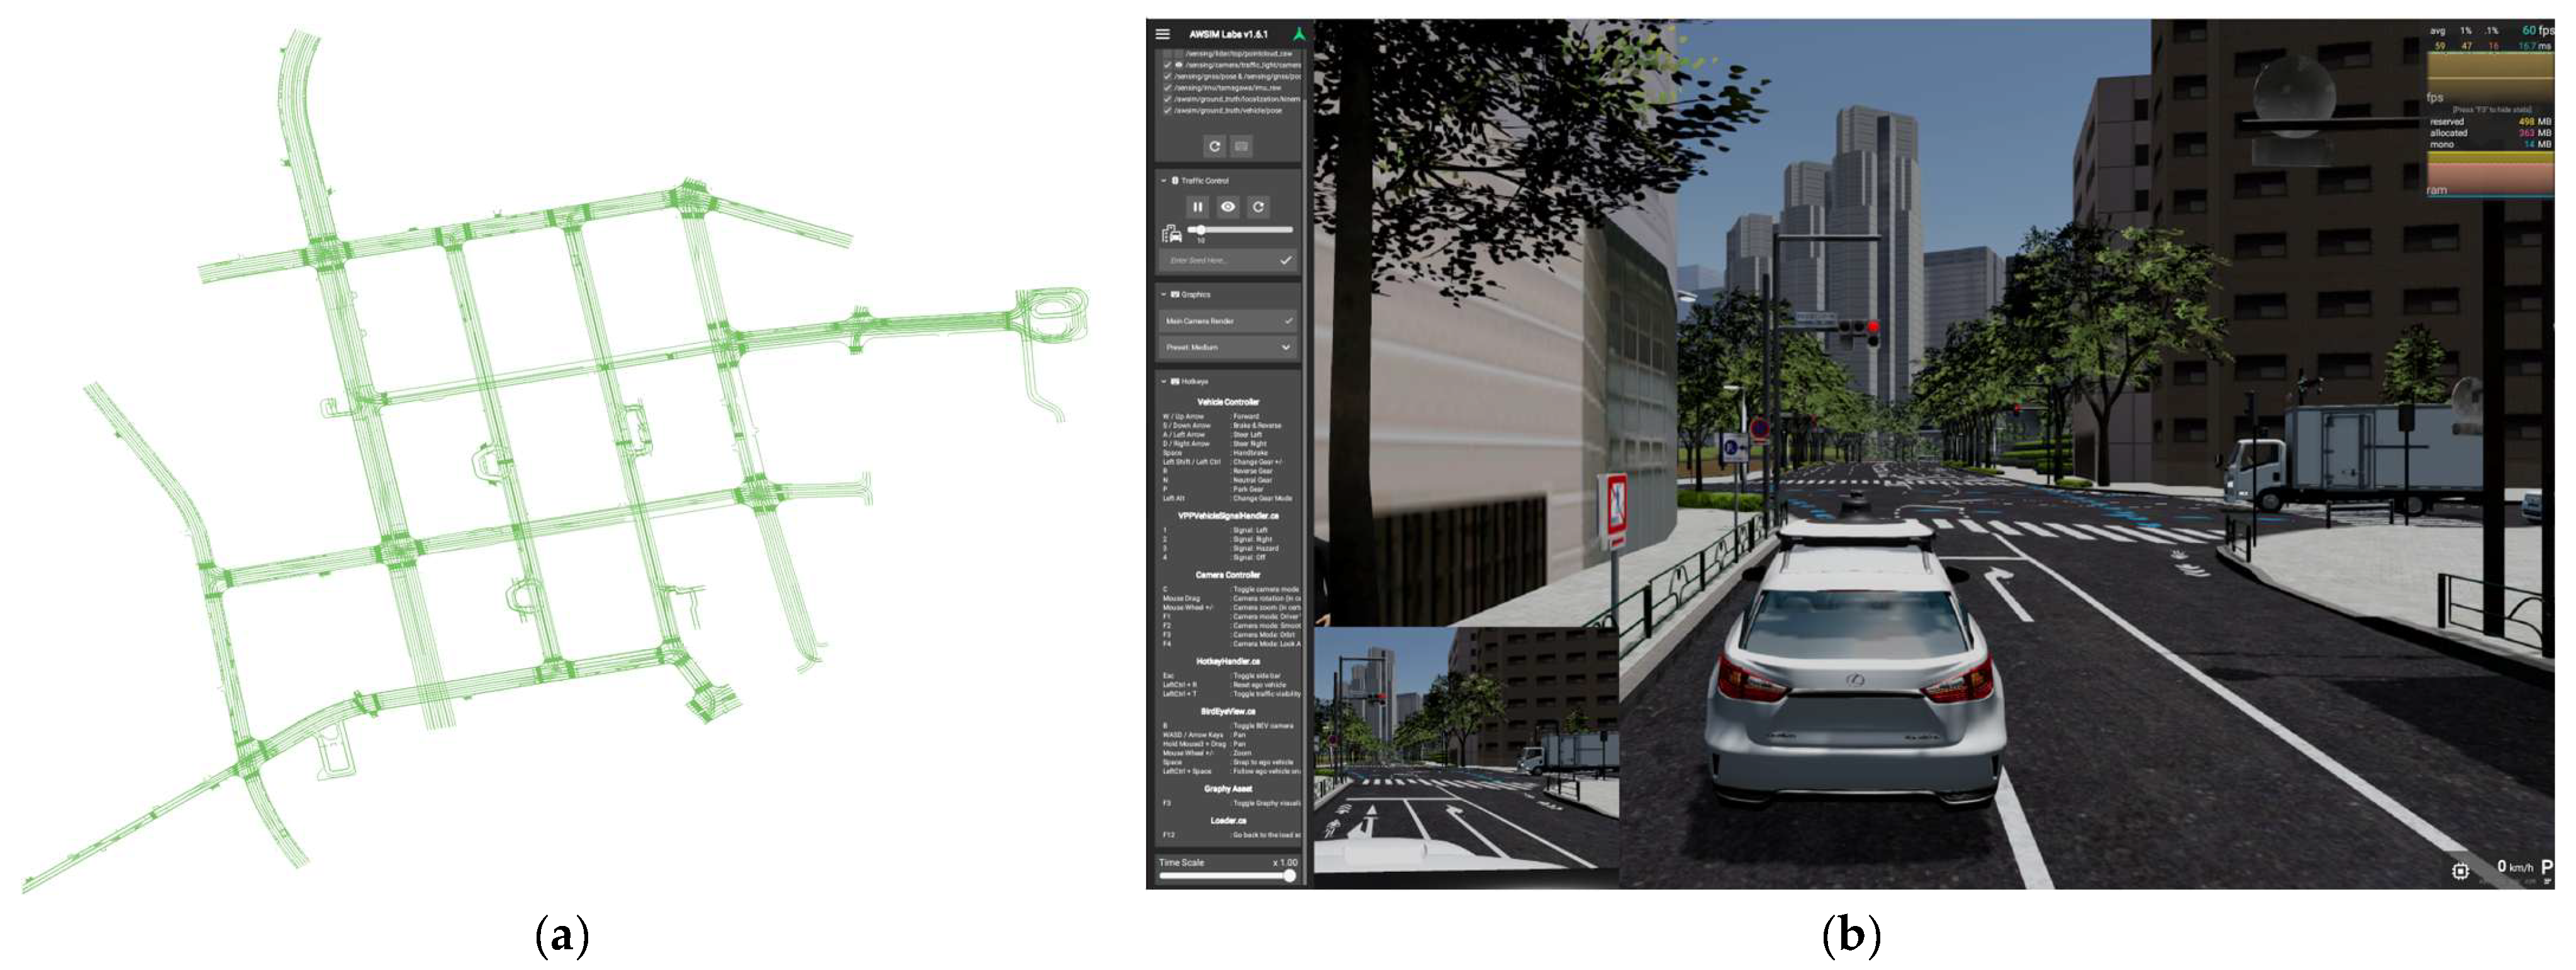The image size is (2576, 970).
Task: Click the Time Scale slider handle
Action: click(1289, 876)
